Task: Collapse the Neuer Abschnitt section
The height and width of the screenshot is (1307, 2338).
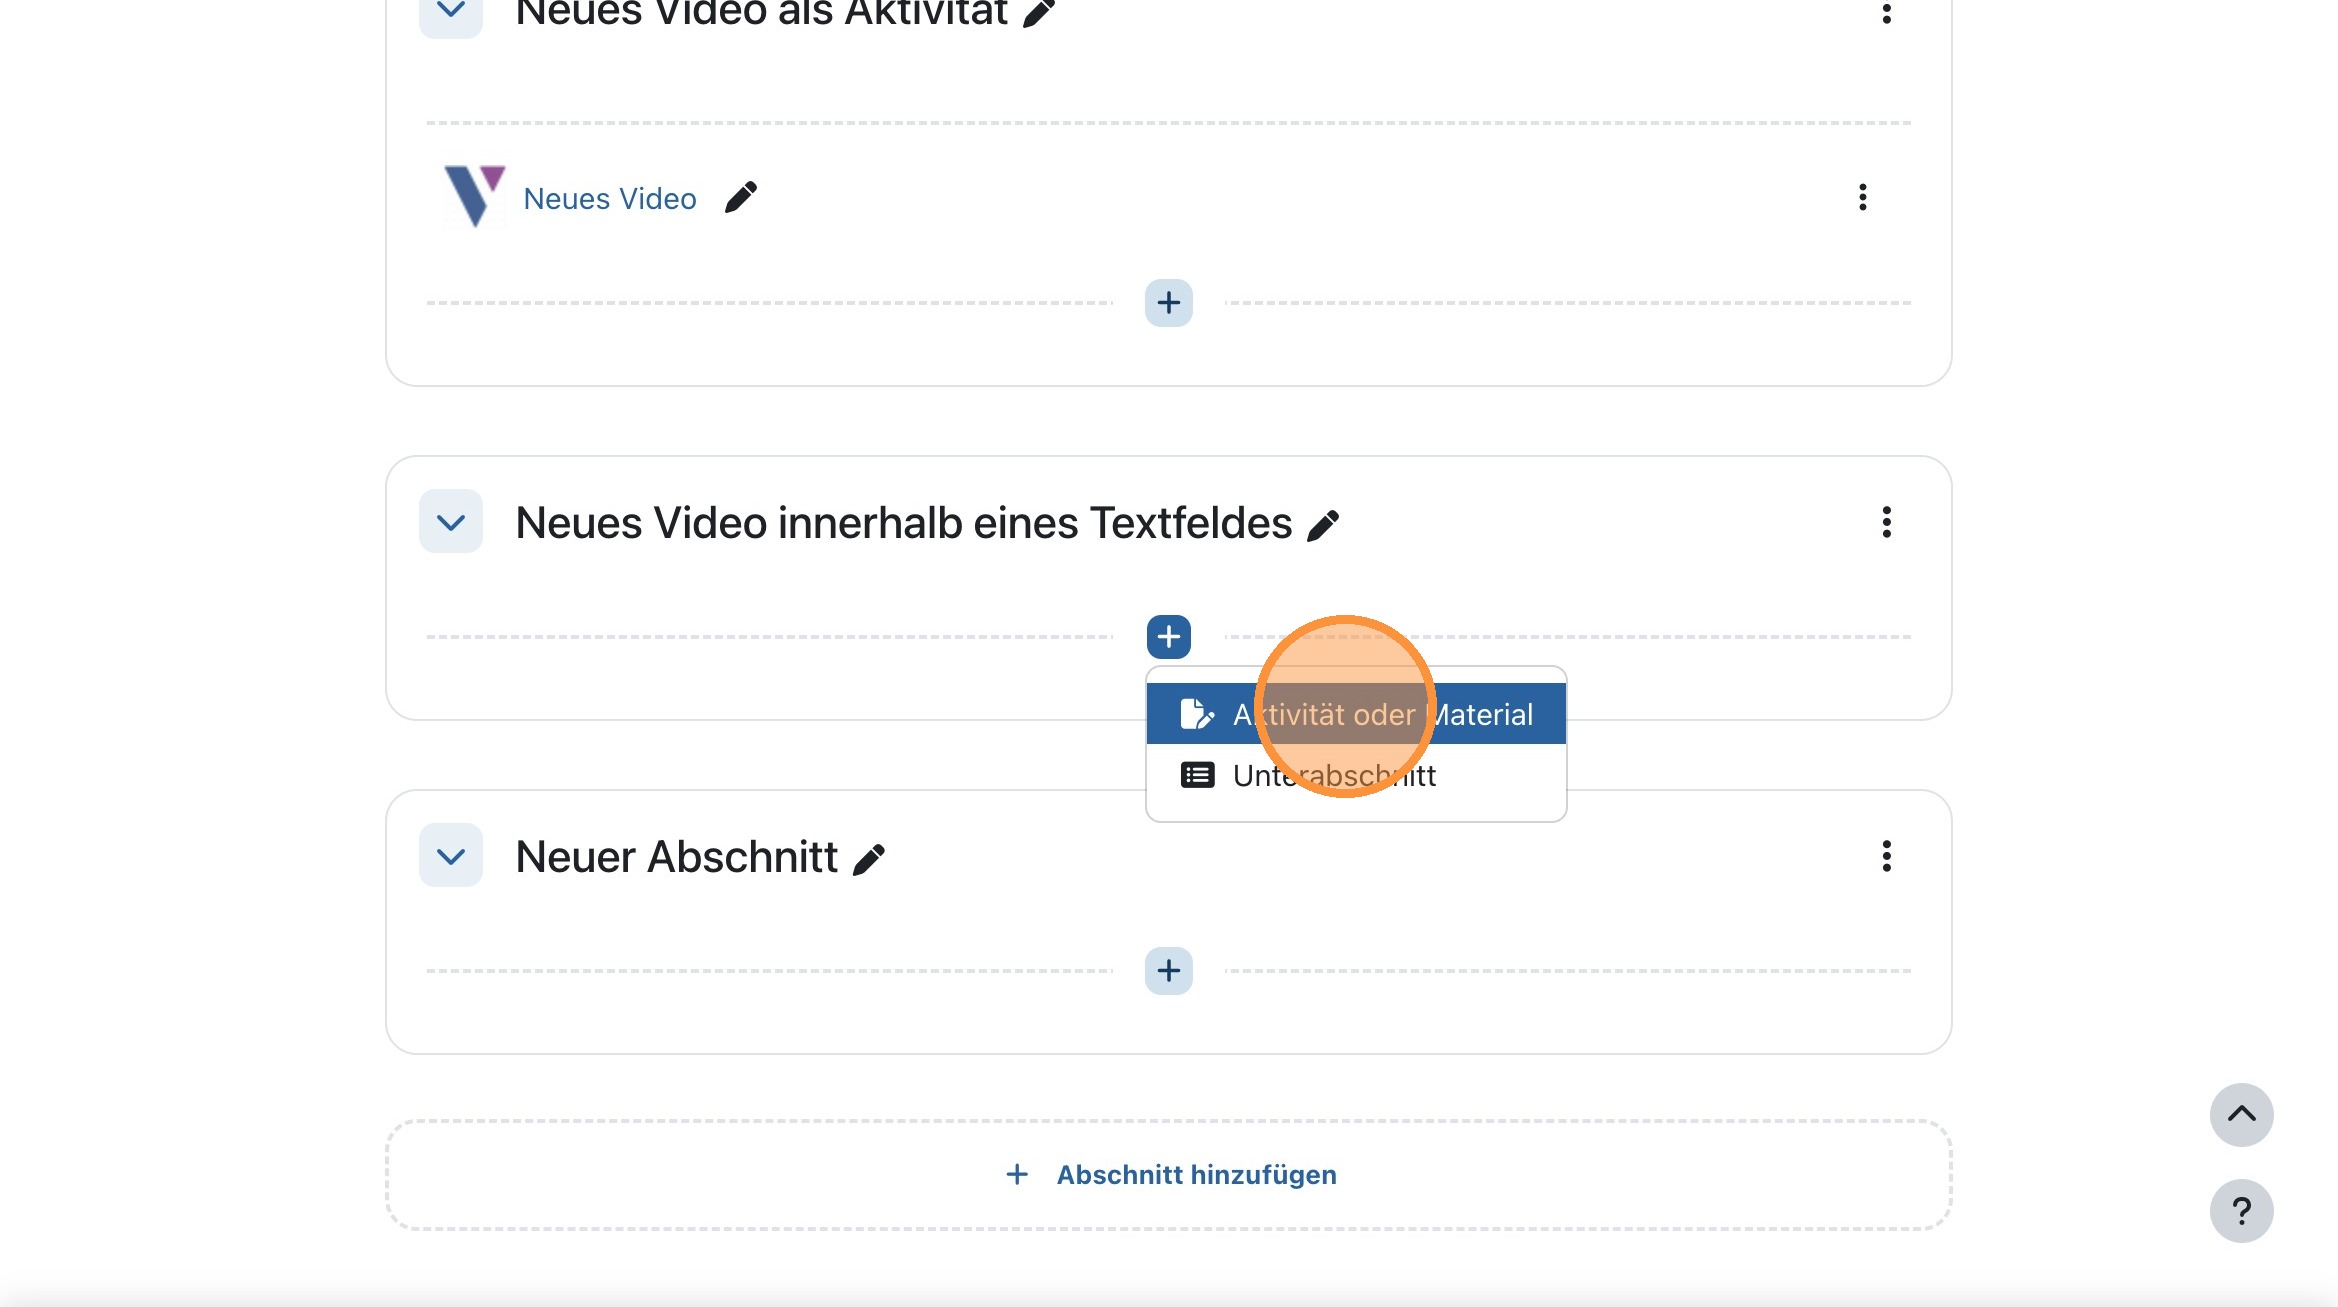Action: tap(449, 856)
